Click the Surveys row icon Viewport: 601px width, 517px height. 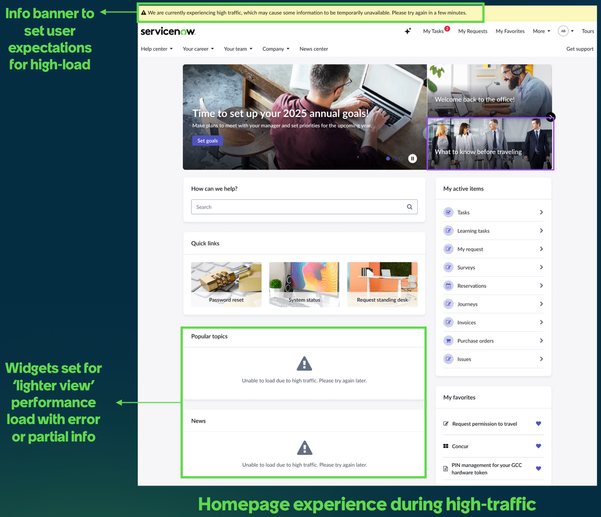pyautogui.click(x=448, y=267)
